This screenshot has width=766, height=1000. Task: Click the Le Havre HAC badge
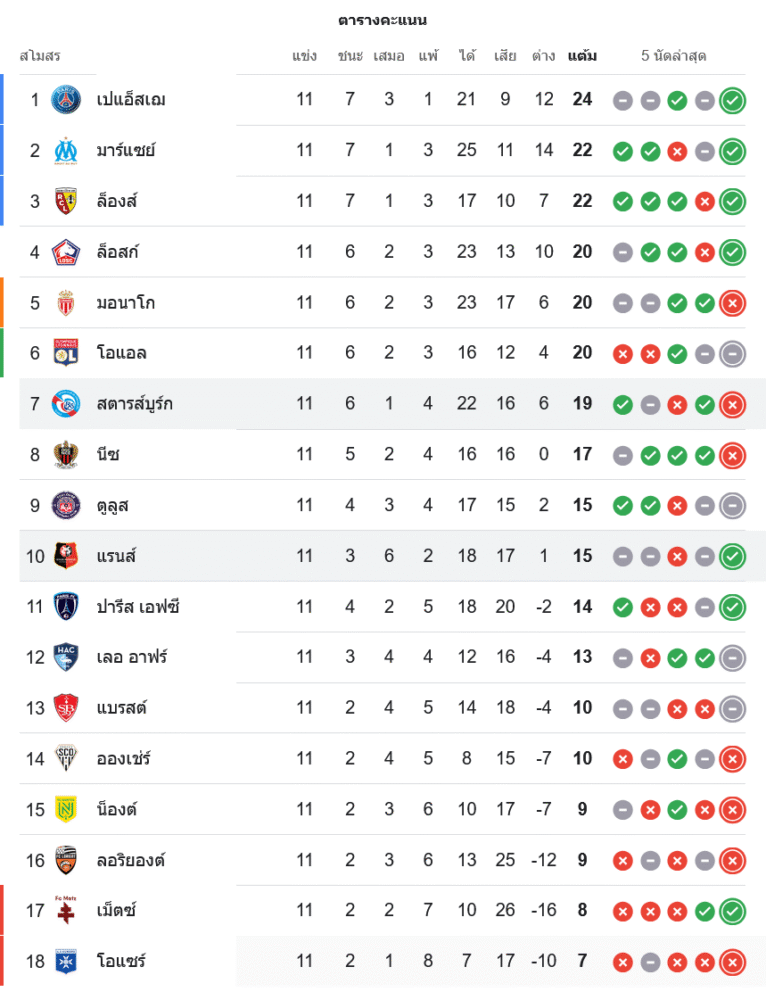click(x=66, y=657)
